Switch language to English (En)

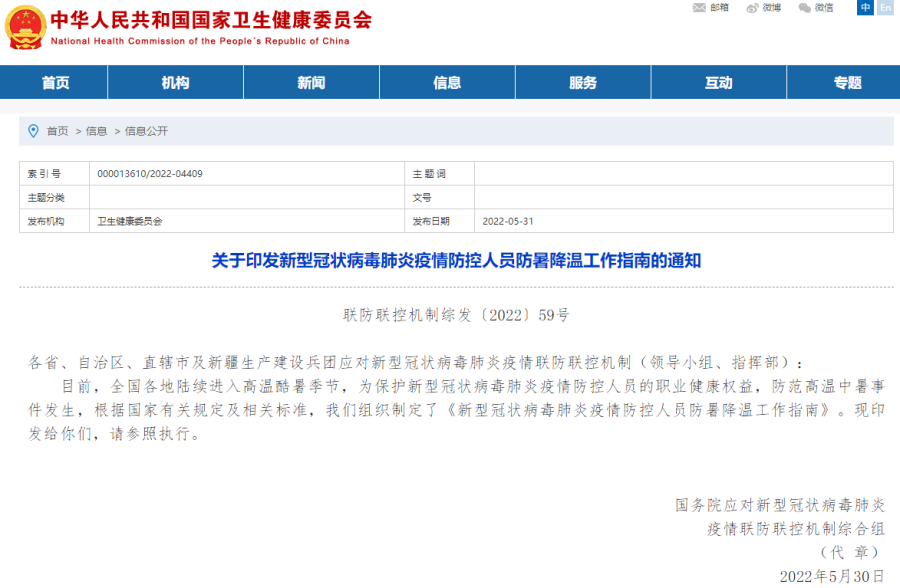pyautogui.click(x=884, y=8)
